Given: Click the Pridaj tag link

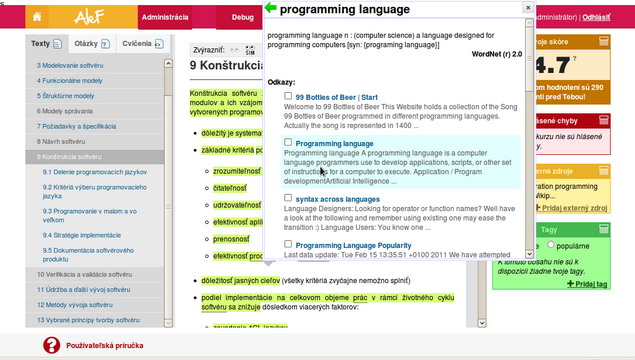Looking at the screenshot, I should [x=587, y=284].
